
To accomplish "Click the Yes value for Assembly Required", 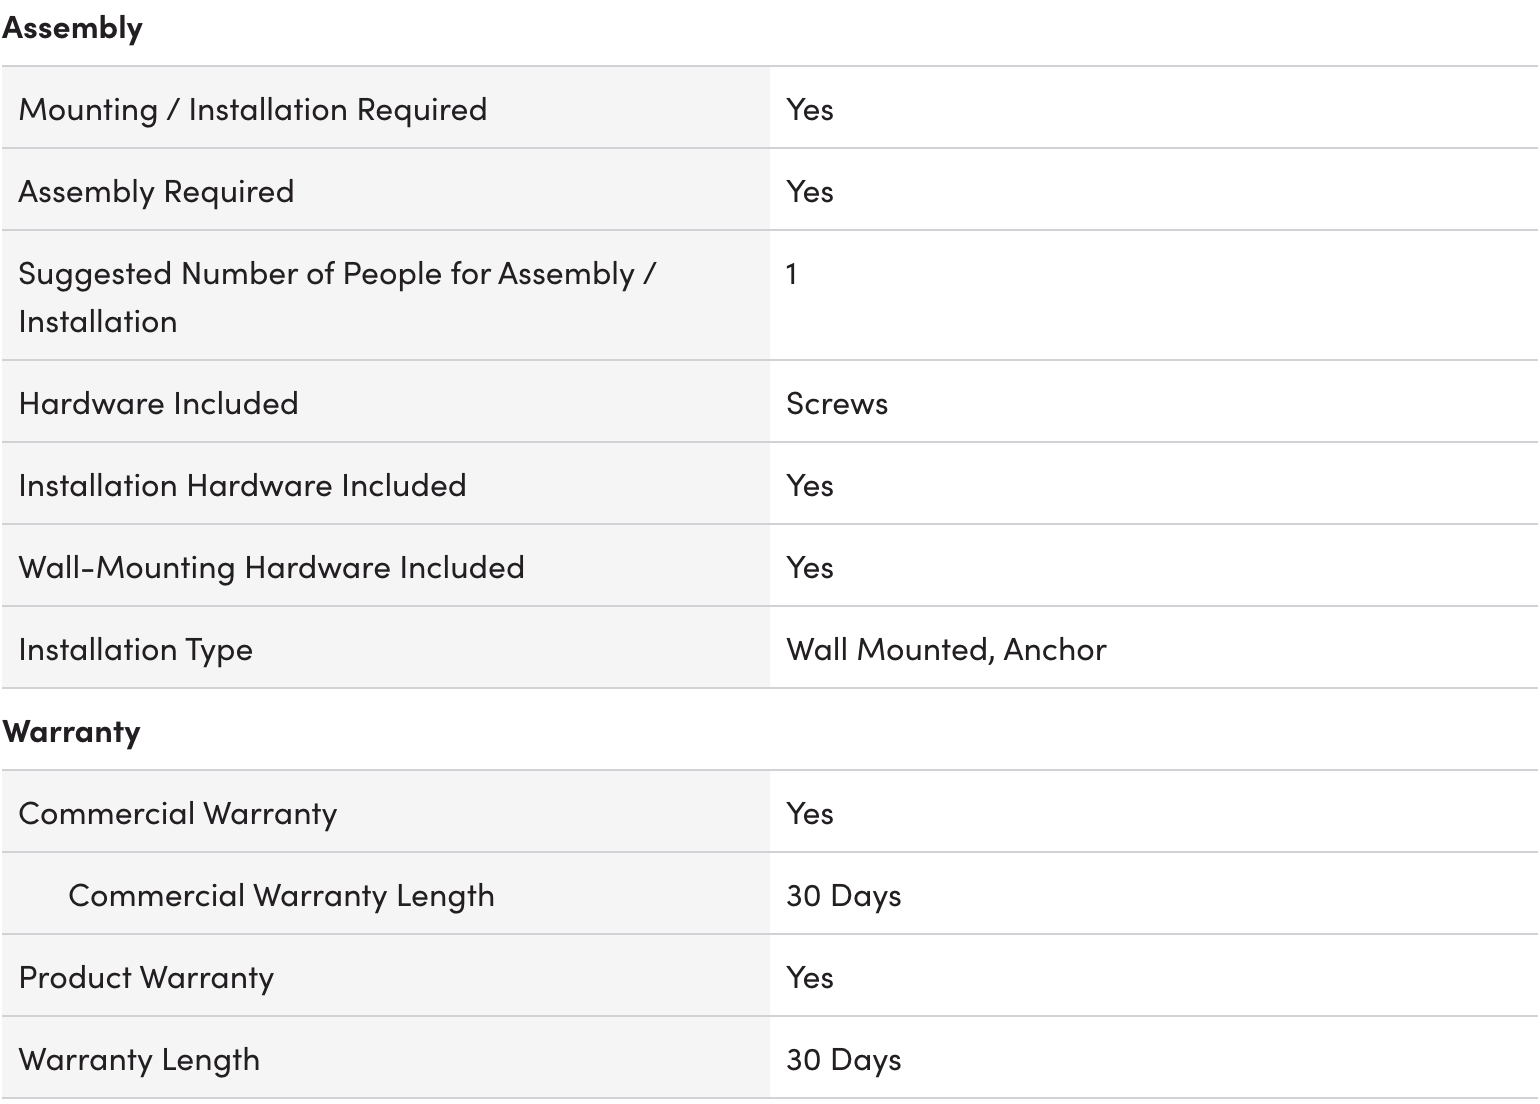I will tap(810, 191).
